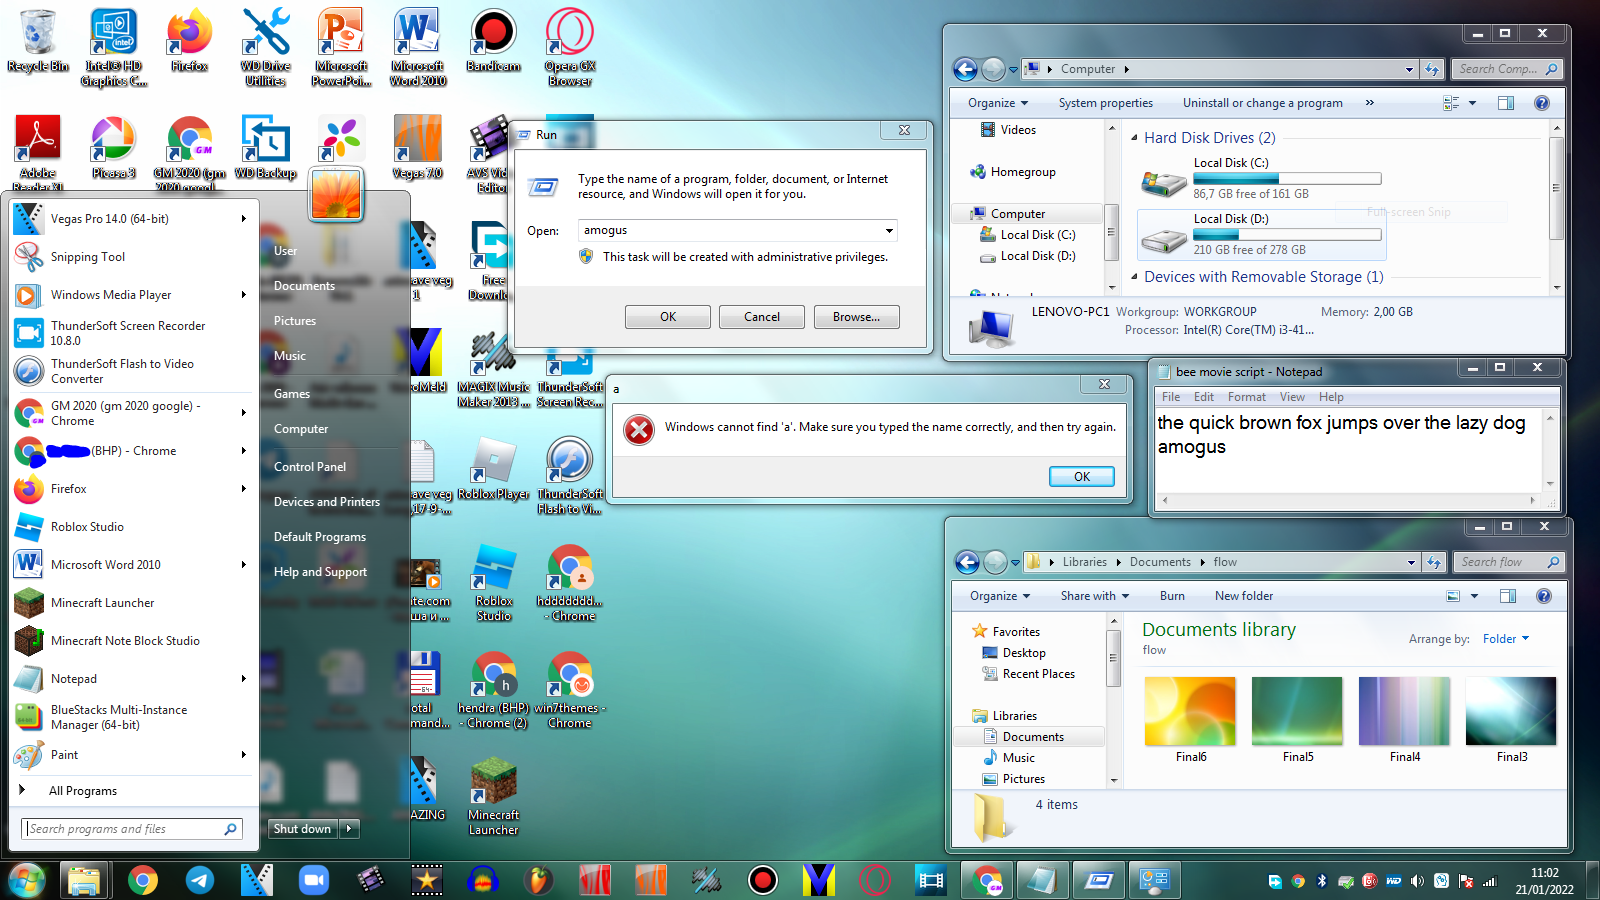Image resolution: width=1600 pixels, height=900 pixels.
Task: Click Bluetooth icon in system tray
Action: 1321,881
